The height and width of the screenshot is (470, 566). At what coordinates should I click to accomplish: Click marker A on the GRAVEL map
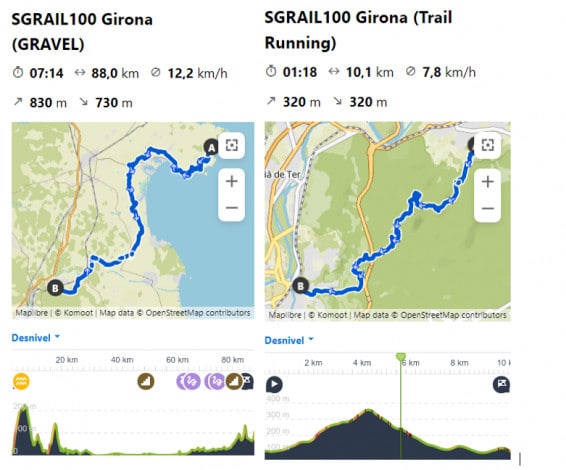point(211,147)
